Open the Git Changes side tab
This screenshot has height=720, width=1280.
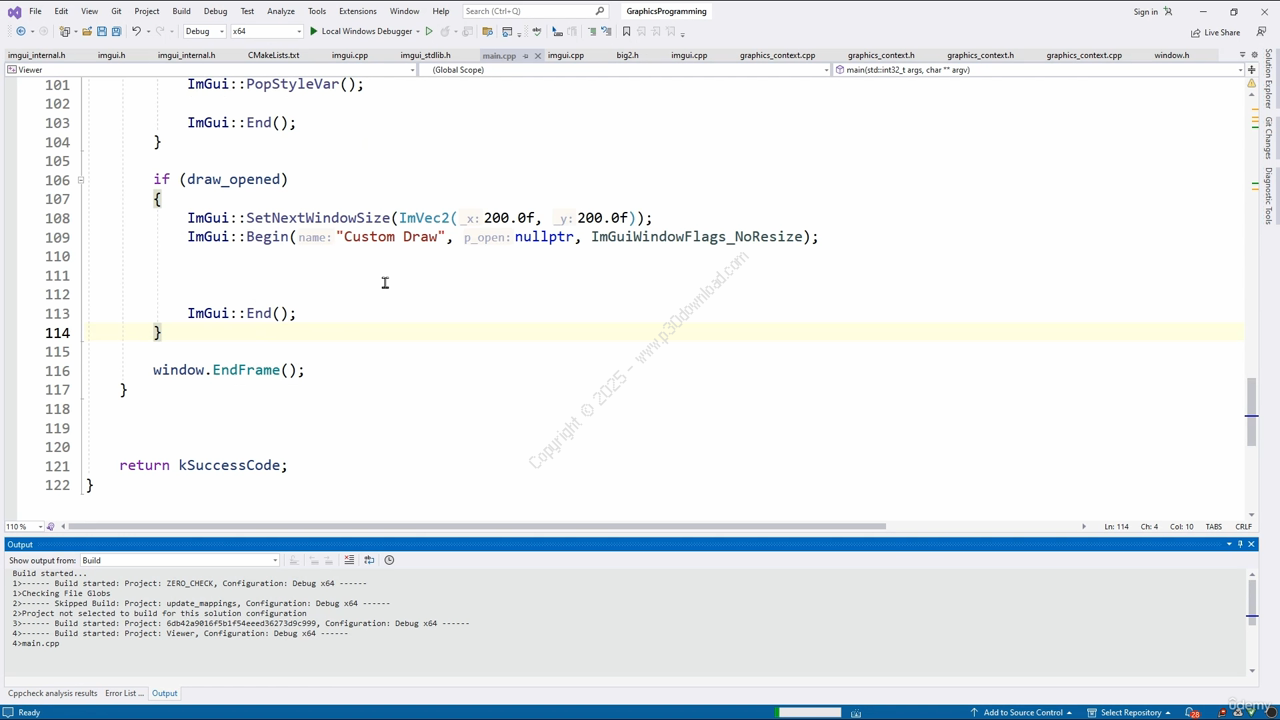(x=1269, y=138)
